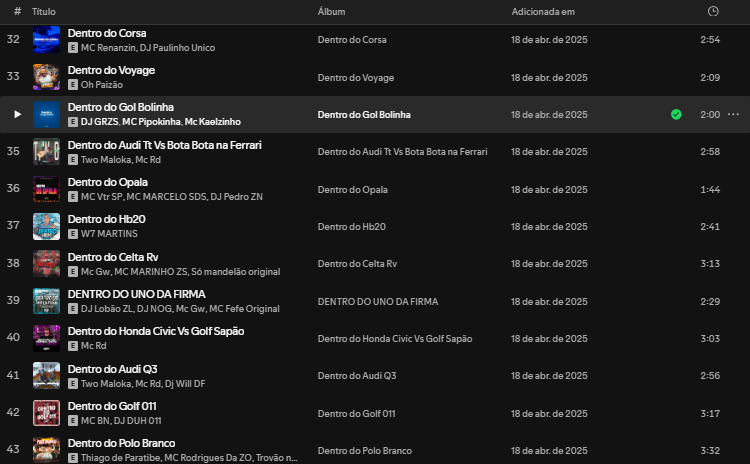The width and height of the screenshot is (750, 464).
Task: Open song title DENTRO DO UNO DA FIRMA
Action: click(136, 294)
